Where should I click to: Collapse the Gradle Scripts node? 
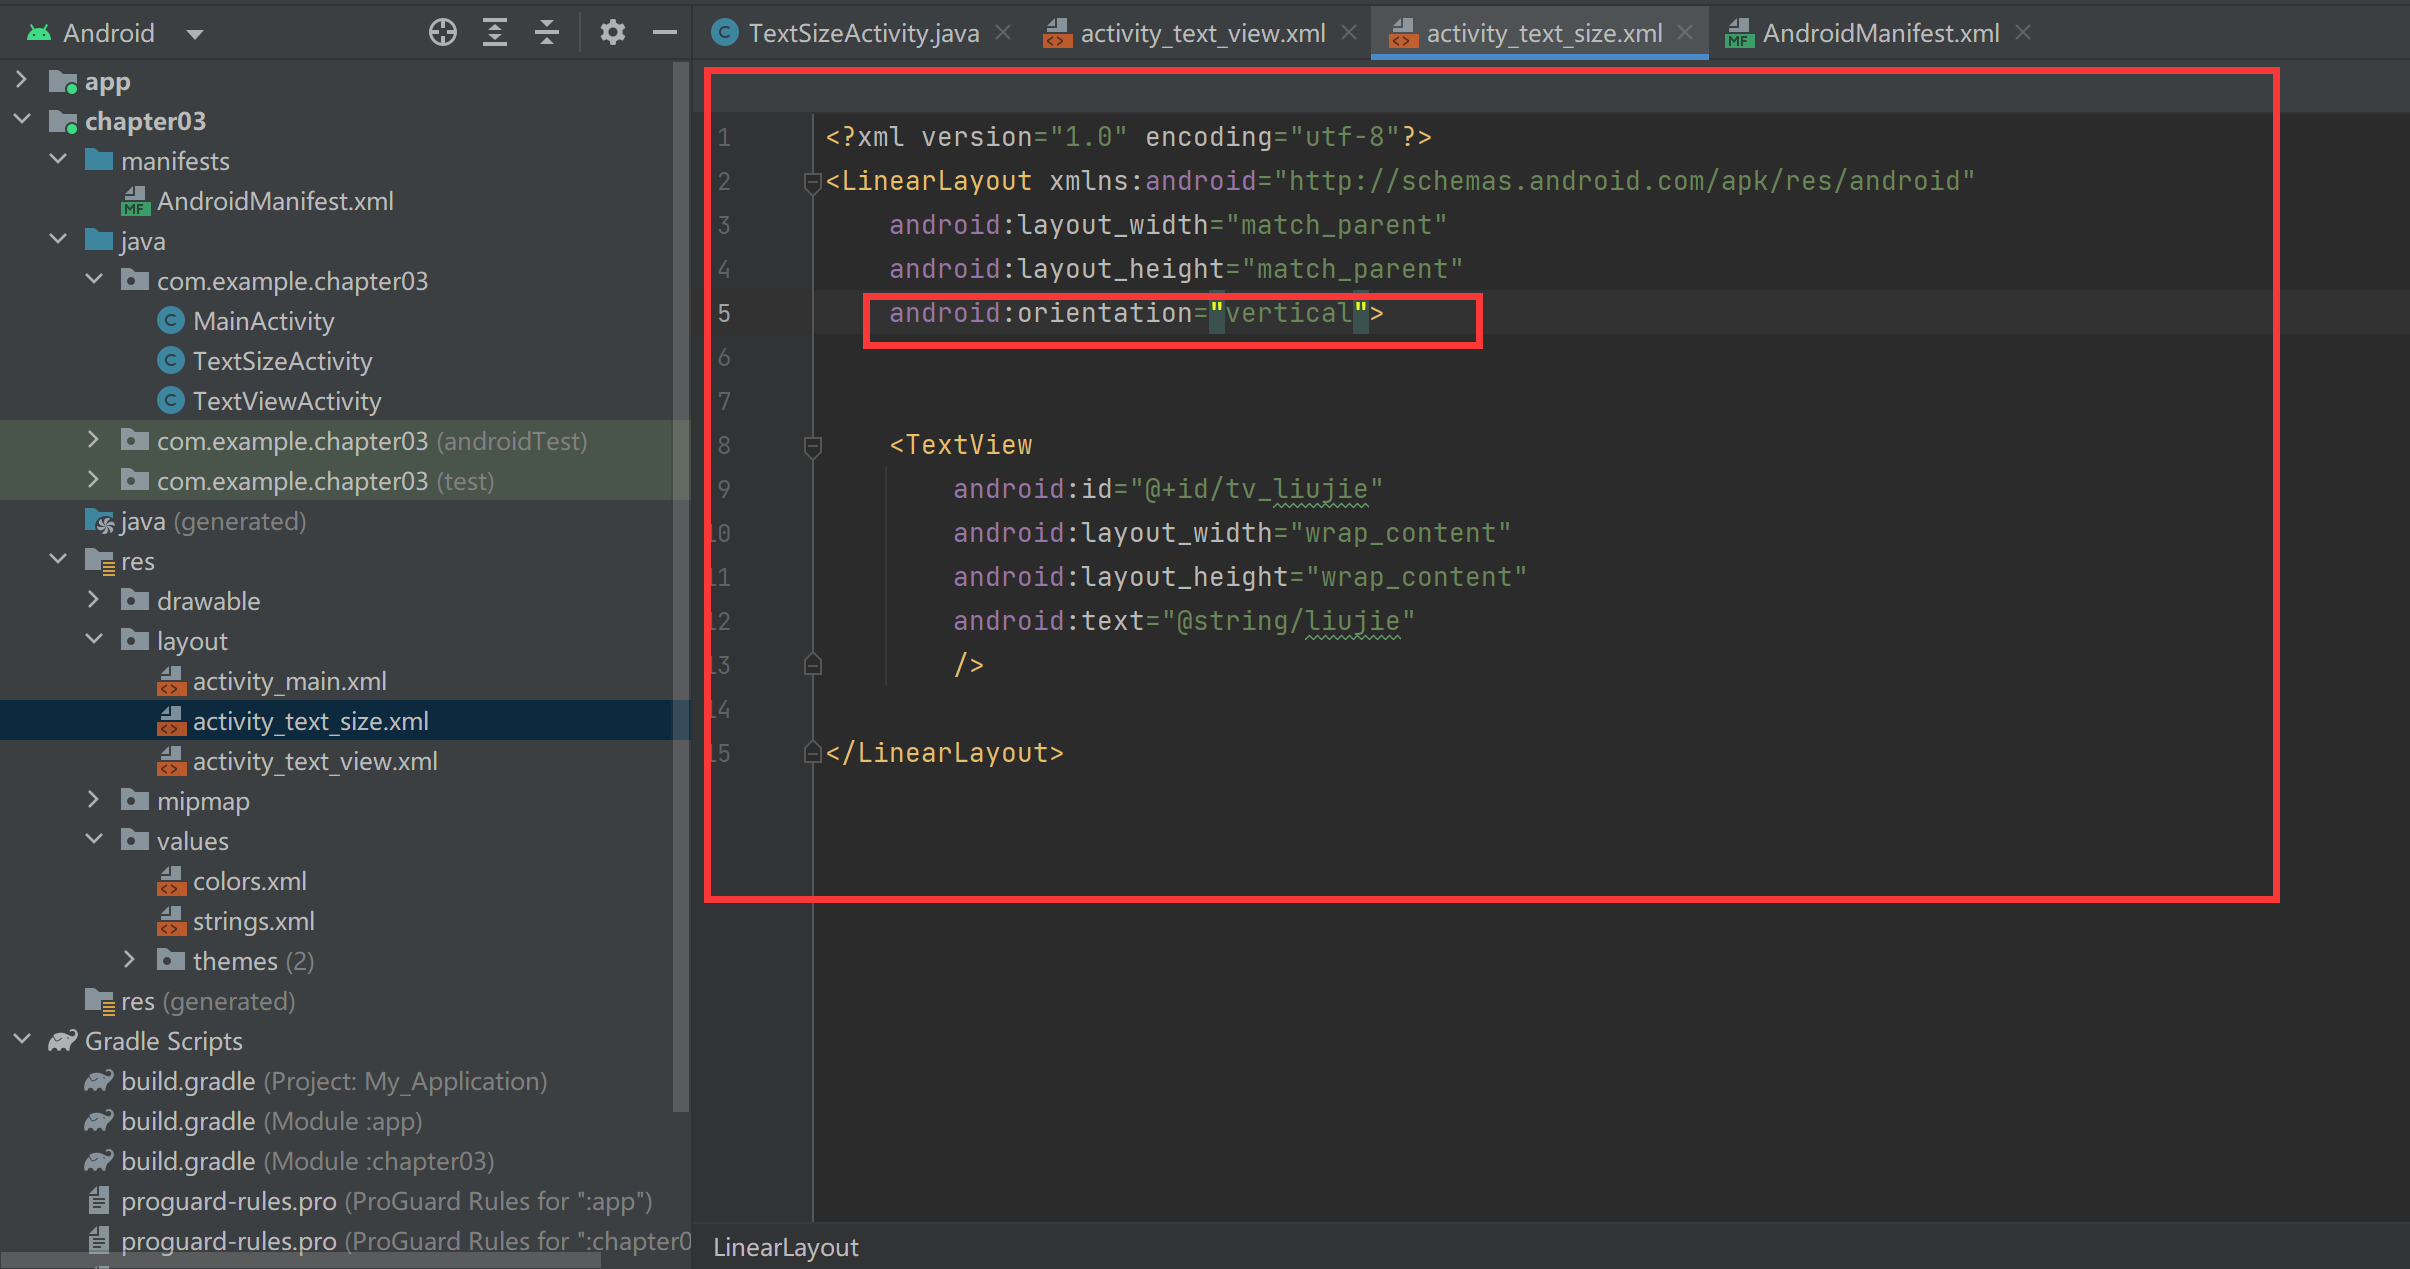click(21, 1039)
